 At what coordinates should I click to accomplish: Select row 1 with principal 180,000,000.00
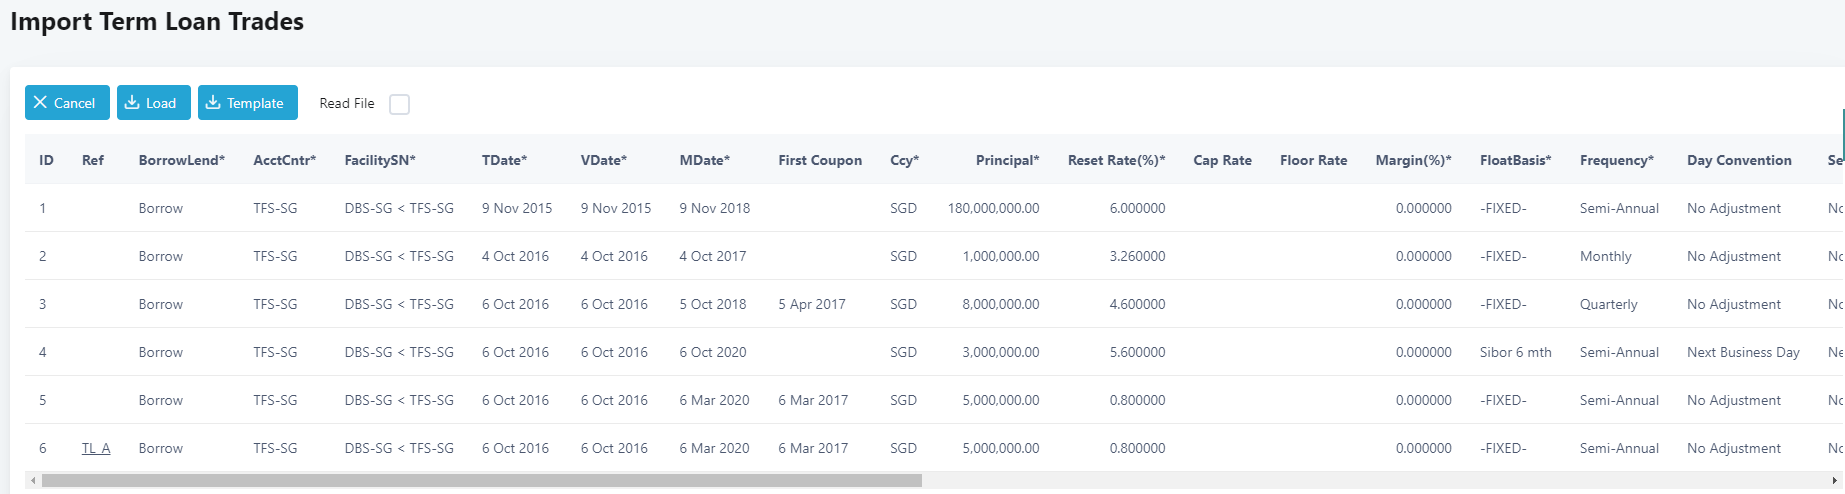point(993,208)
